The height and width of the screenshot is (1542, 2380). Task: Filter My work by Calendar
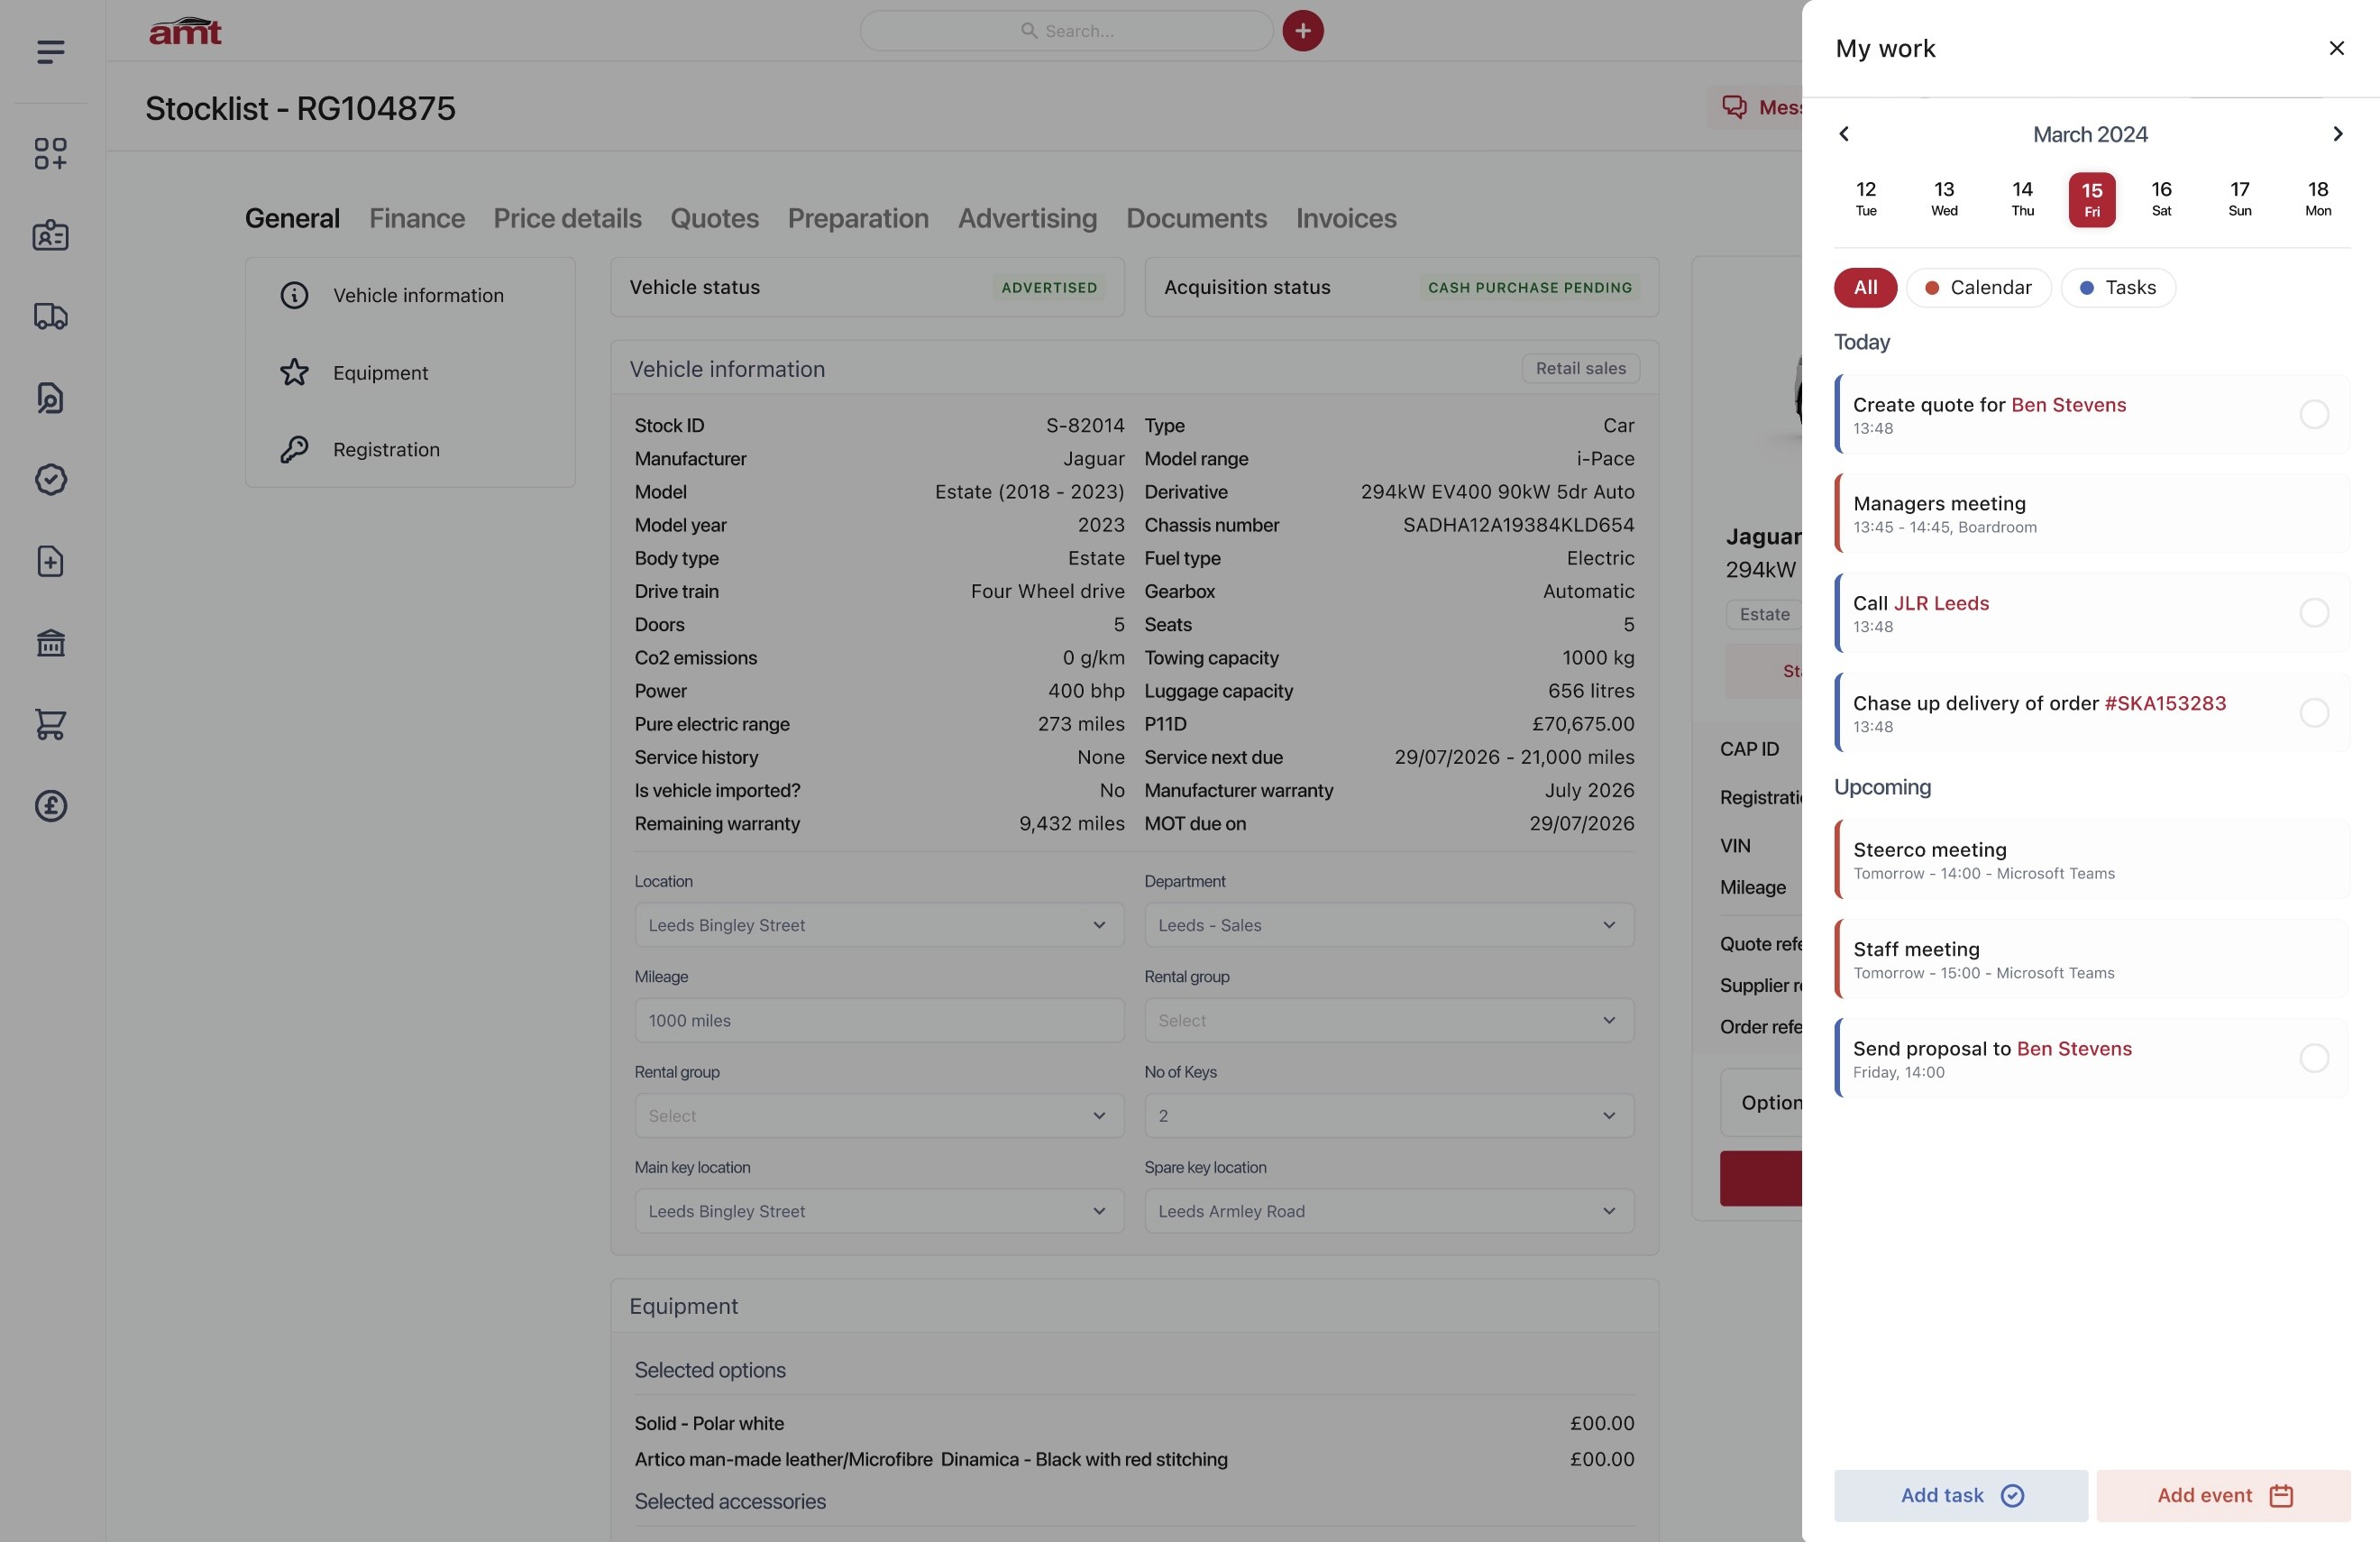tap(1978, 288)
